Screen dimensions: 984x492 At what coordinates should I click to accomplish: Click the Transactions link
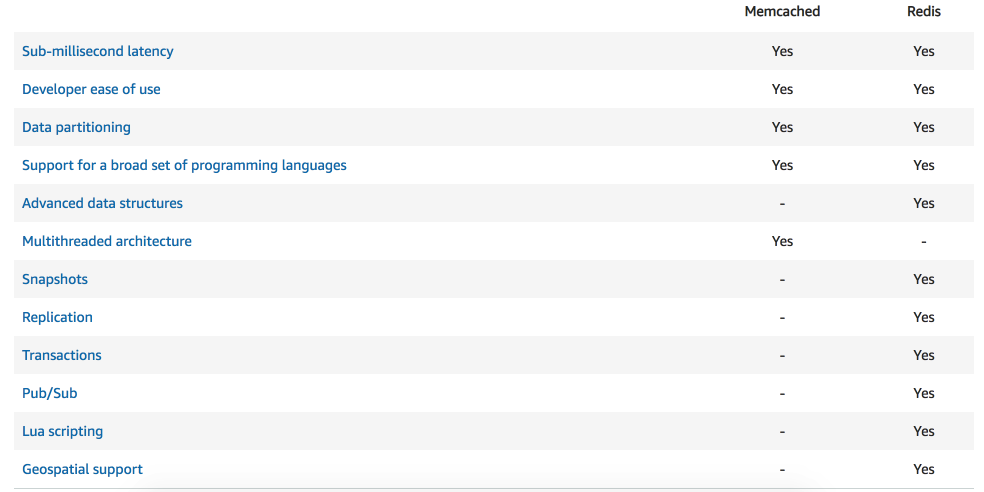point(62,355)
